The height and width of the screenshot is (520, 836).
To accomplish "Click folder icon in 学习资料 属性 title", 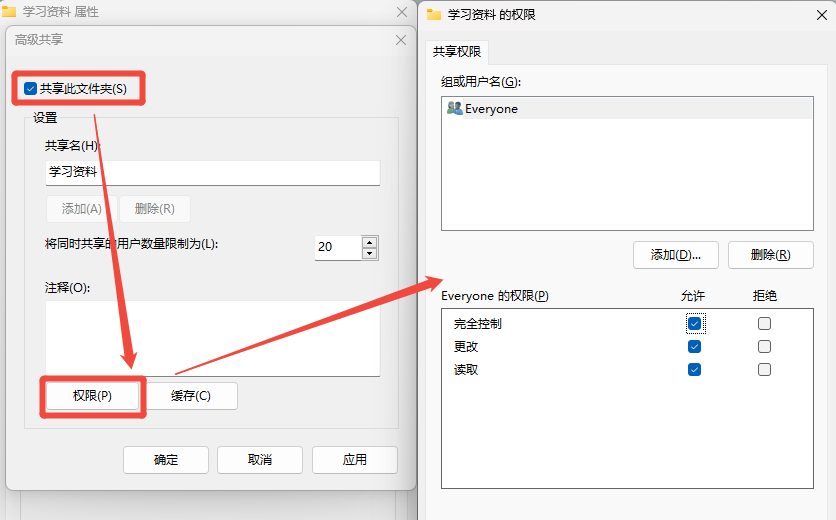I will (9, 11).
